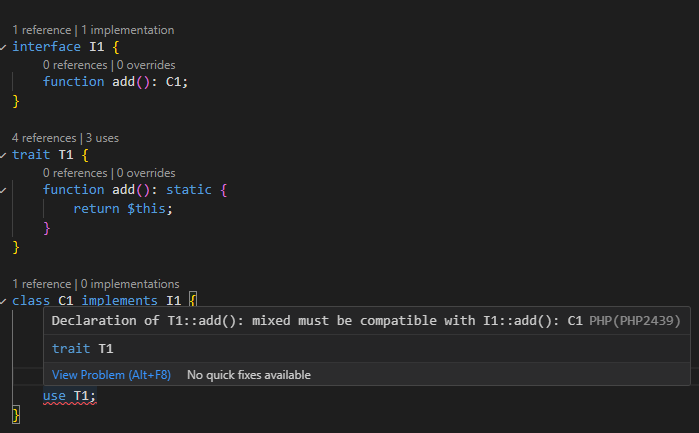Click the underlined 'use' keyword with error

(54, 396)
